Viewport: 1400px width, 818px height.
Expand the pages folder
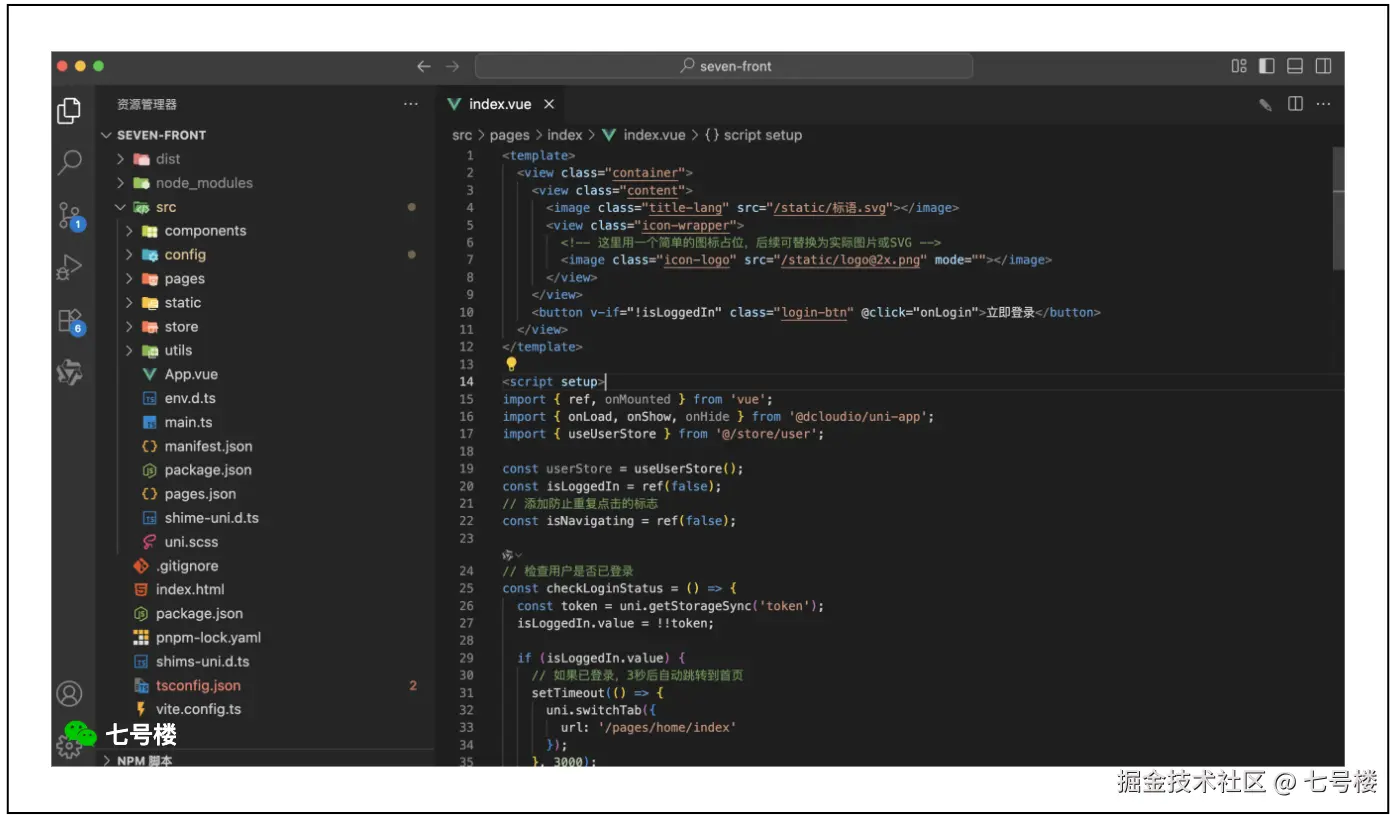tap(185, 279)
